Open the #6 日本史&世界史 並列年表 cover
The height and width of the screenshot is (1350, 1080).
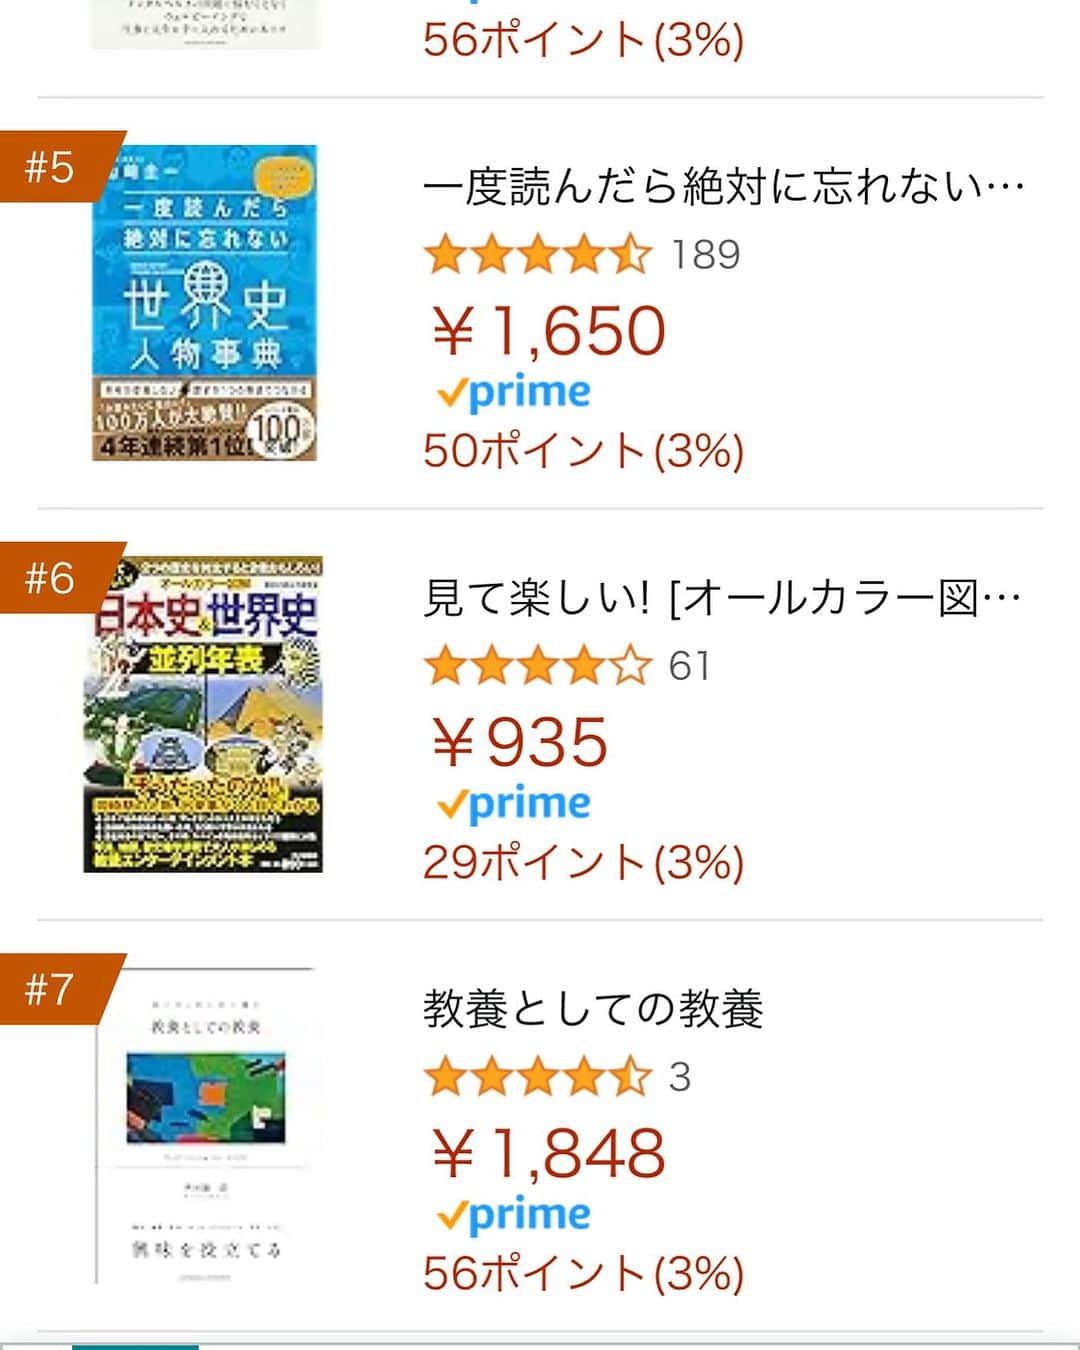click(x=203, y=714)
